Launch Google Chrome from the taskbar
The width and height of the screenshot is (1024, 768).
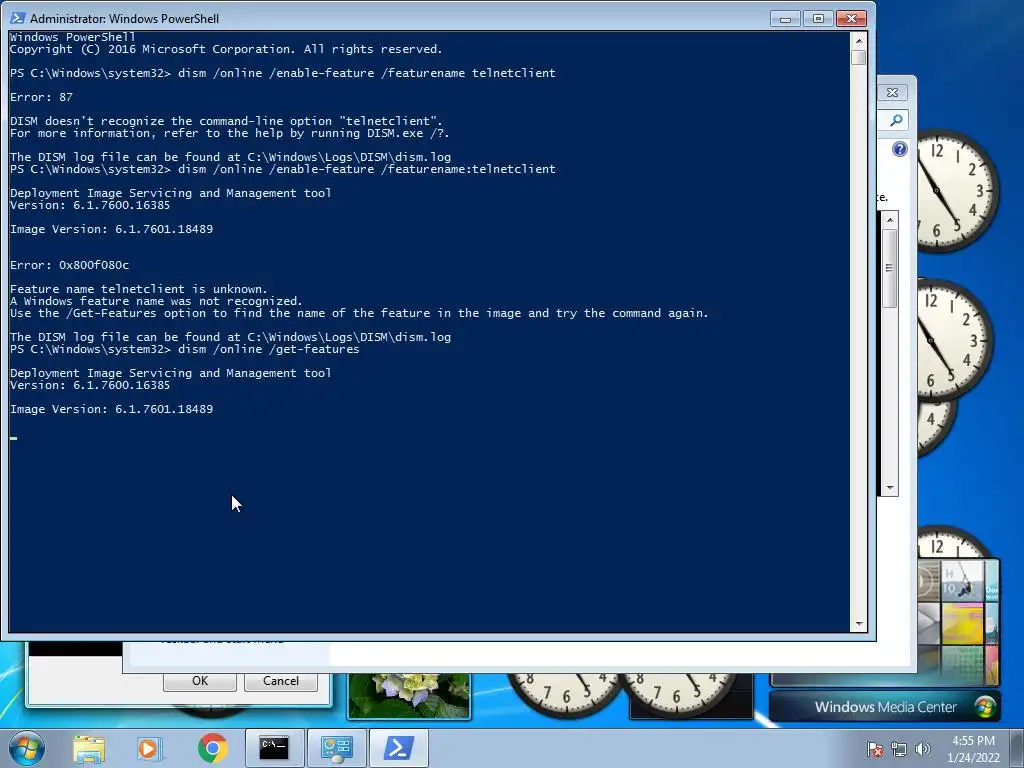pyautogui.click(x=213, y=748)
